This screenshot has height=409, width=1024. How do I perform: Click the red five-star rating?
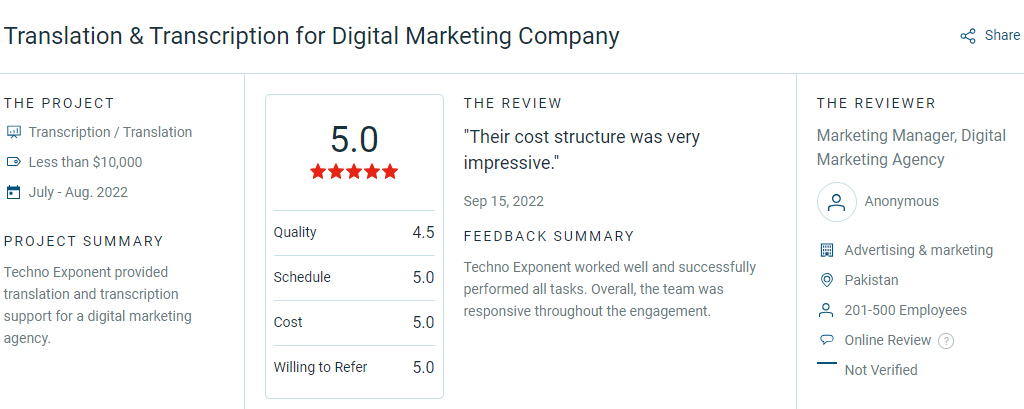[x=354, y=172]
